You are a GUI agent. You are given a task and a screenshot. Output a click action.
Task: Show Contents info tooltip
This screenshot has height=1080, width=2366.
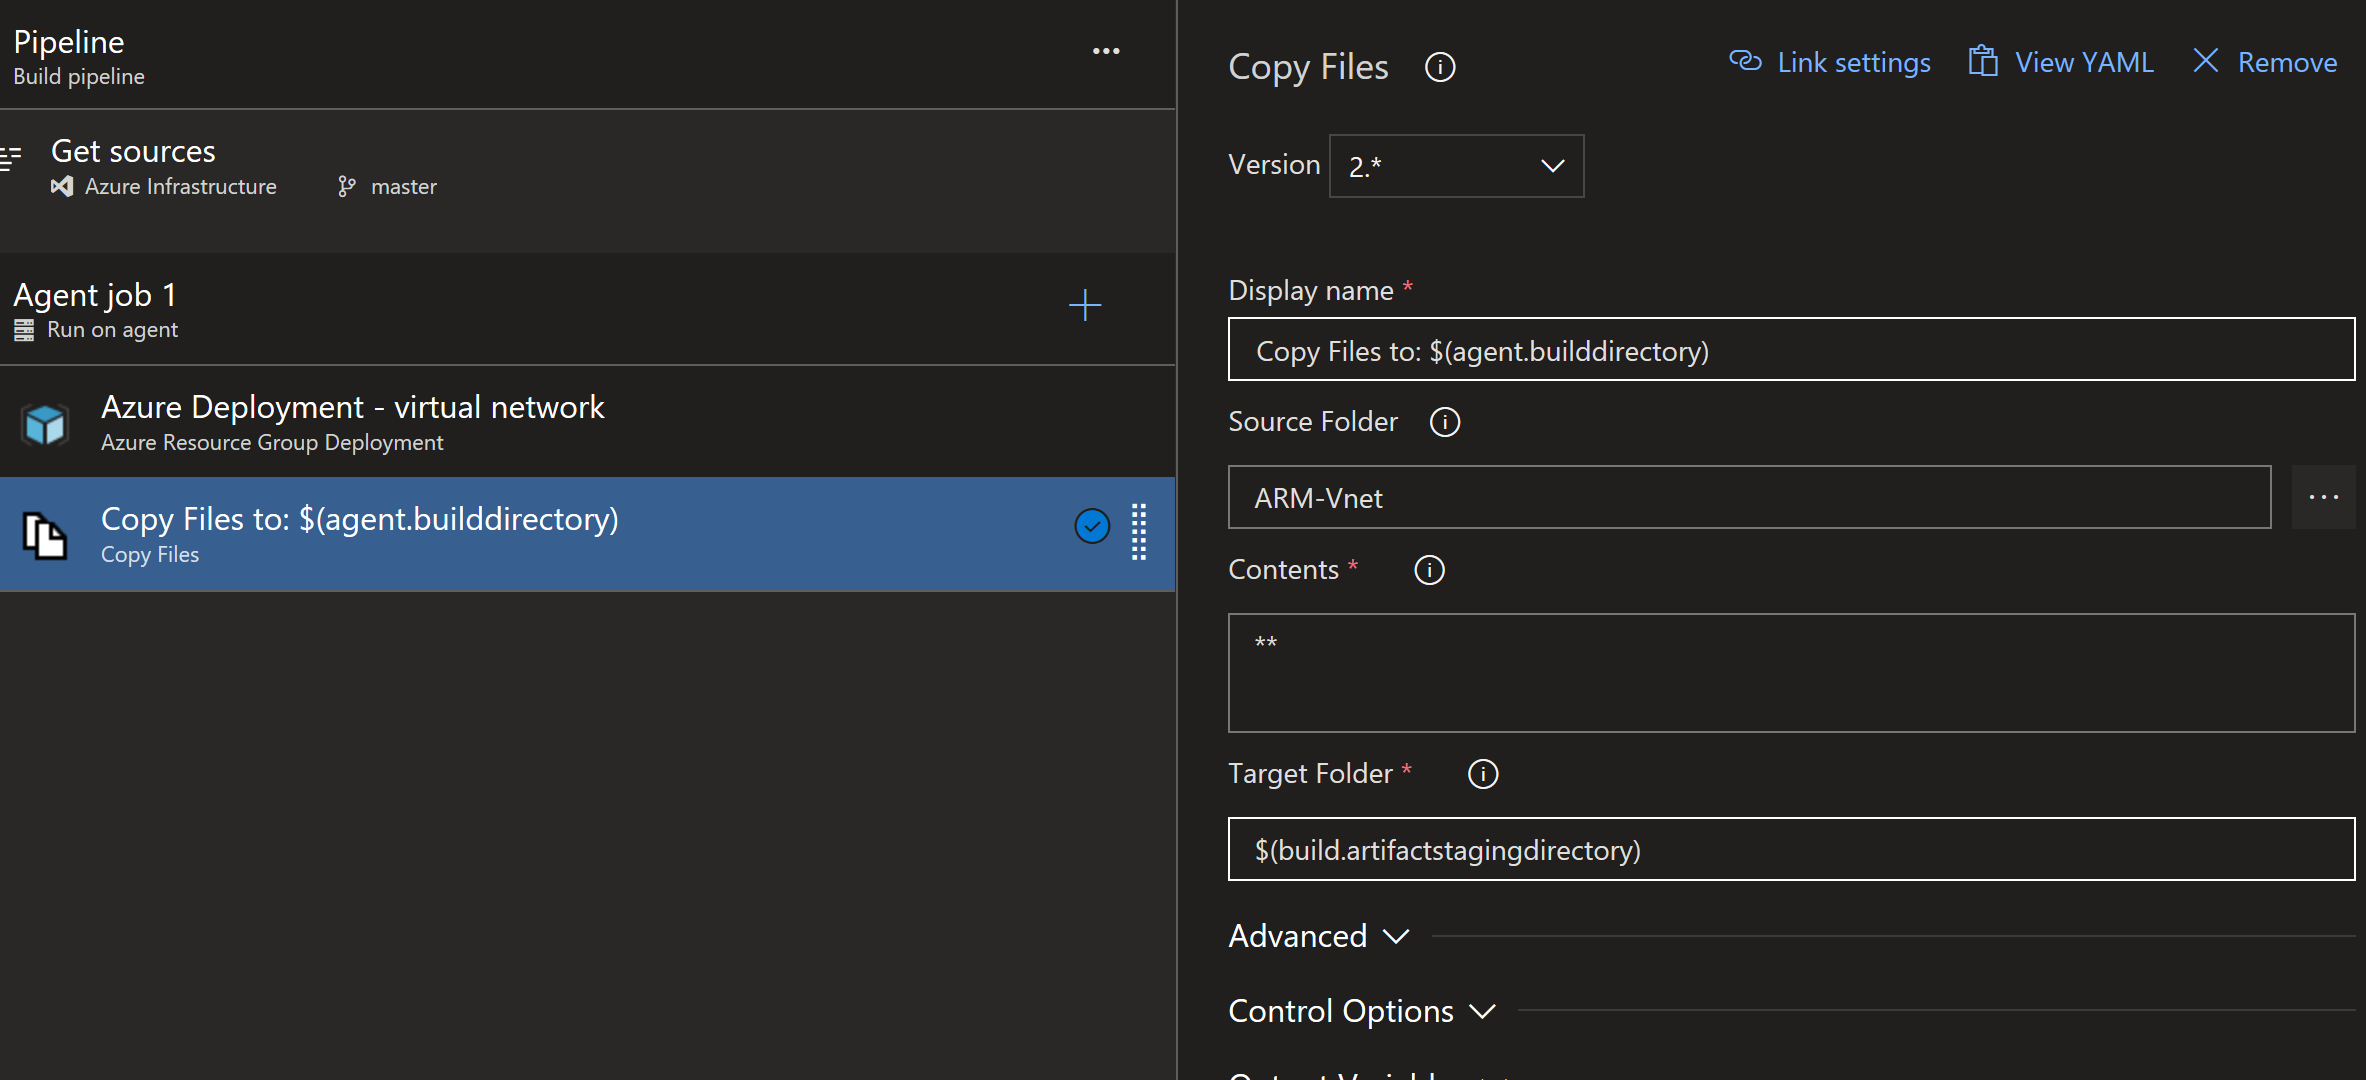pos(1429,570)
